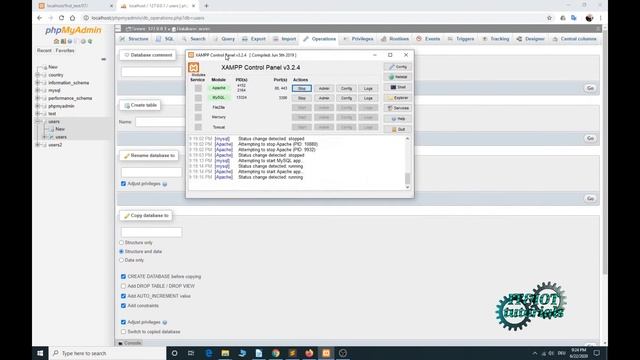
Task: Click XAMPP taskbar icon
Action: pyautogui.click(x=326, y=353)
